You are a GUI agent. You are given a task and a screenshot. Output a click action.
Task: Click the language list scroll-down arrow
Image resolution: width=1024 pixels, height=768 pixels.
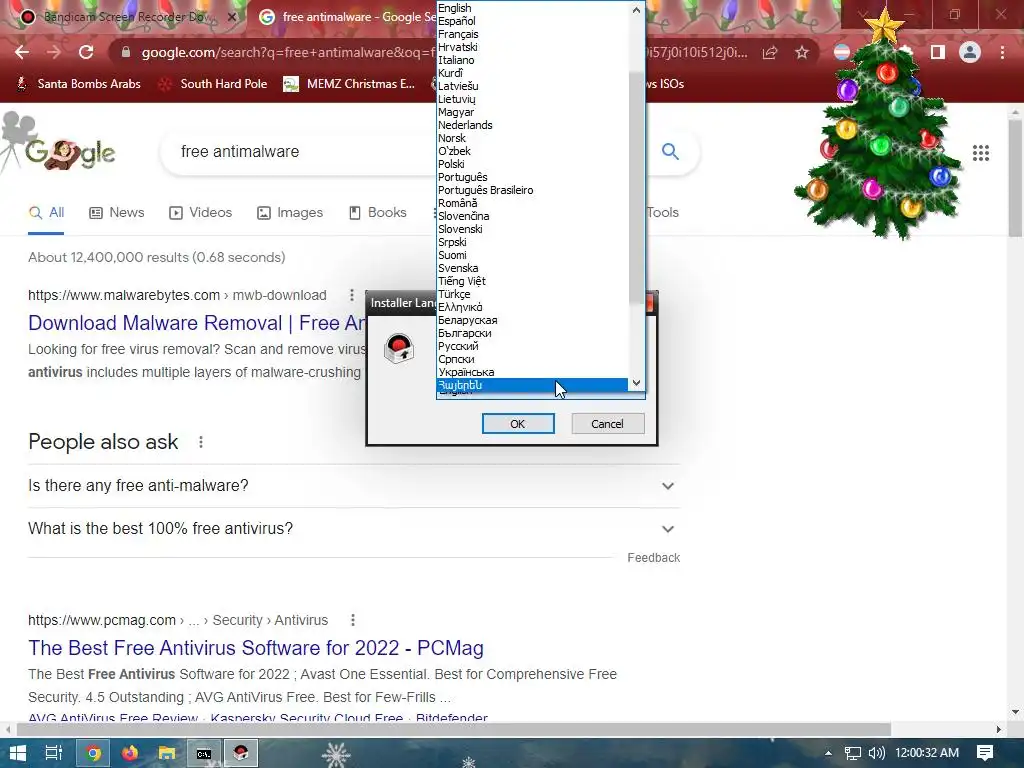point(637,383)
